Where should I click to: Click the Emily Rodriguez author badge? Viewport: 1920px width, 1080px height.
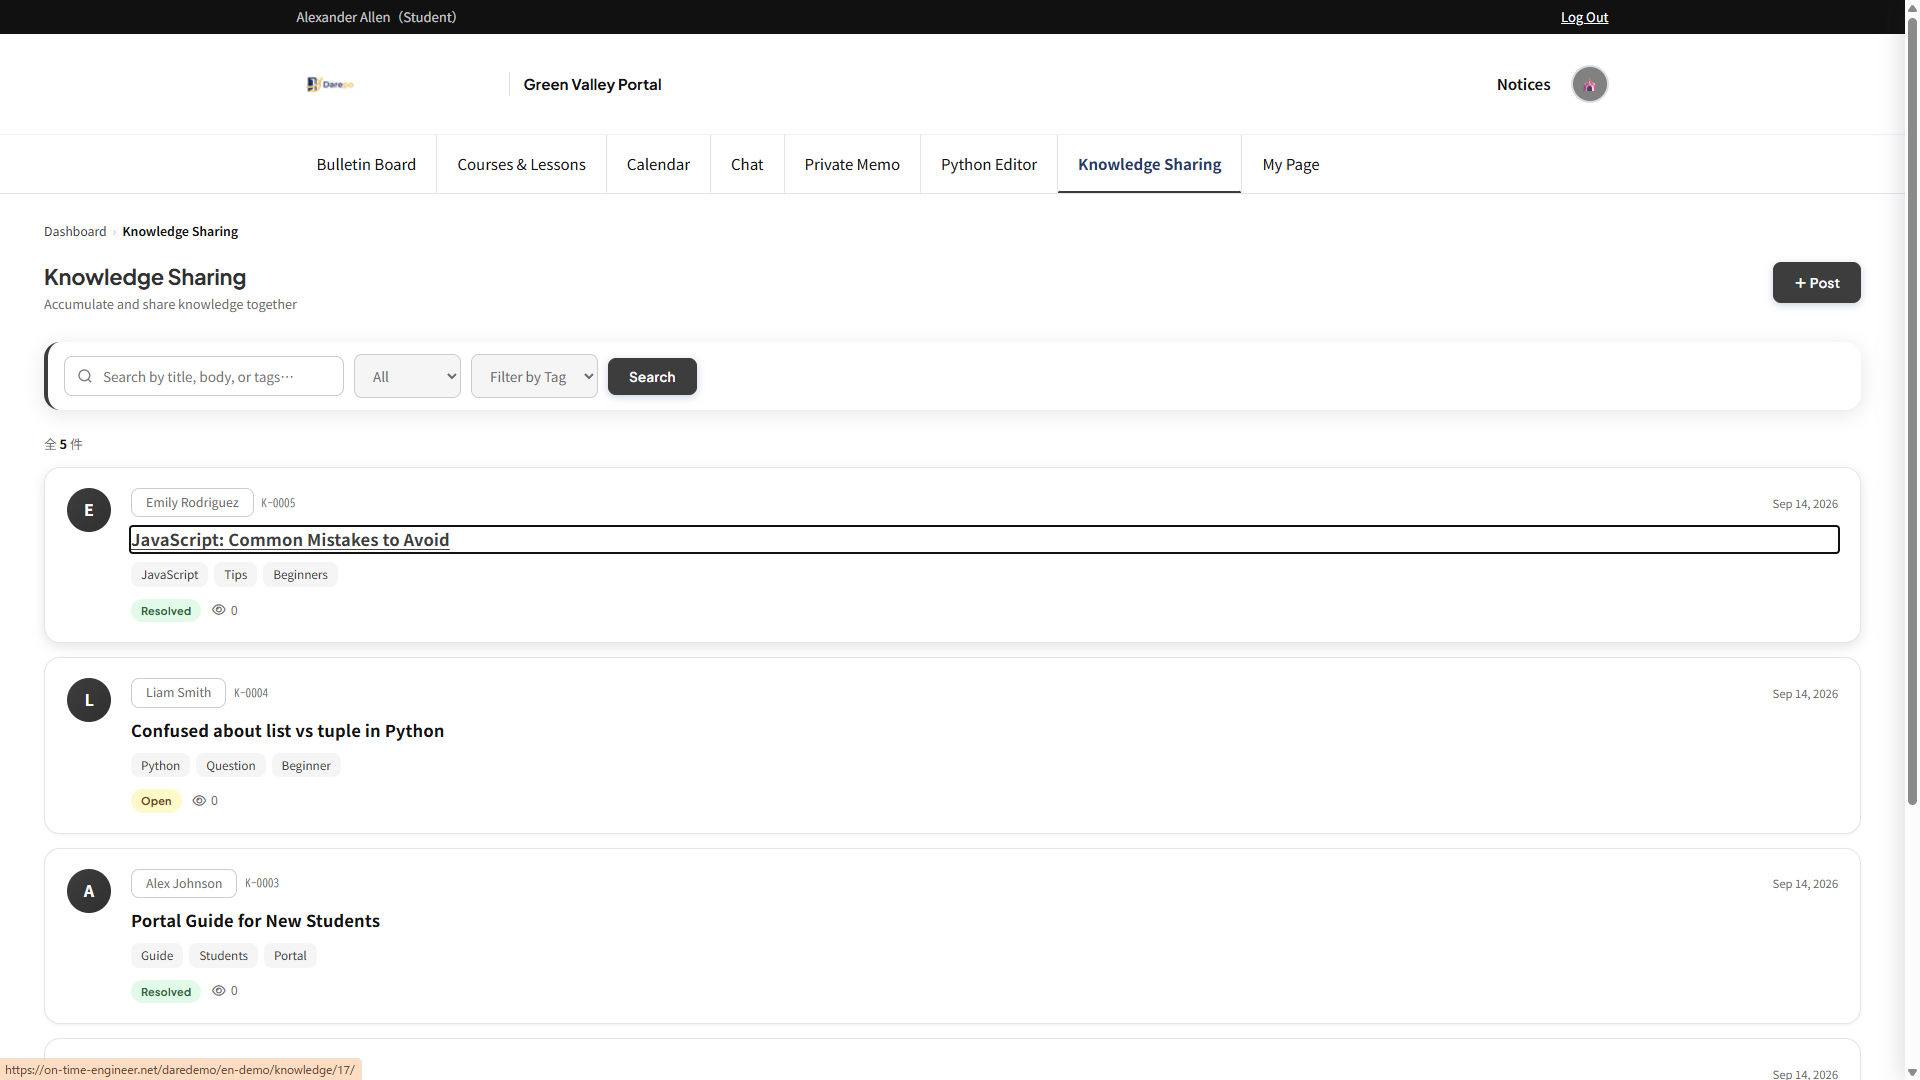point(192,502)
